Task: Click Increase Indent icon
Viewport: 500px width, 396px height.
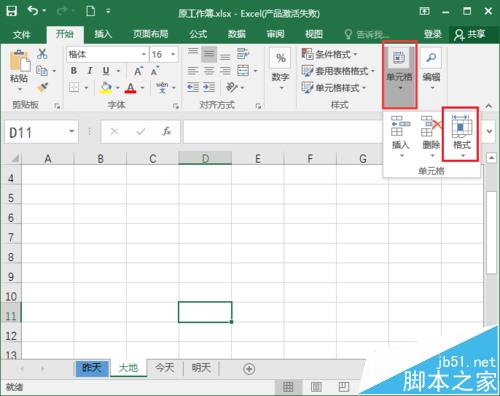Action: (x=209, y=87)
